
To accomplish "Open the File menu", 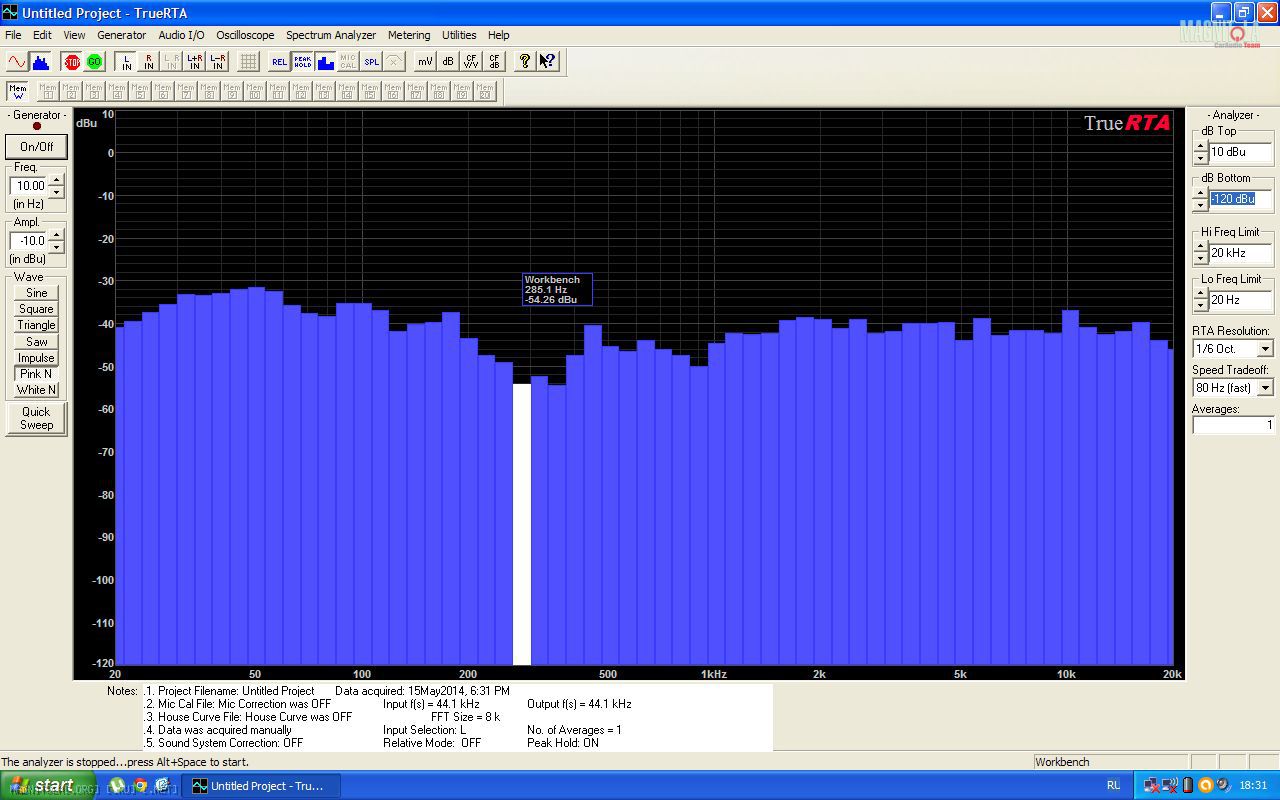I will point(13,35).
